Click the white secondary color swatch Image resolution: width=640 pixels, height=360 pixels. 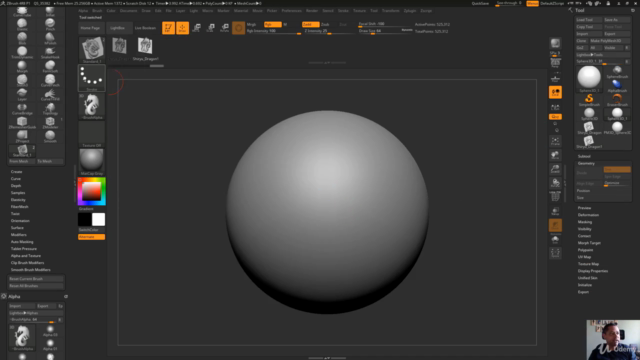pos(98,220)
